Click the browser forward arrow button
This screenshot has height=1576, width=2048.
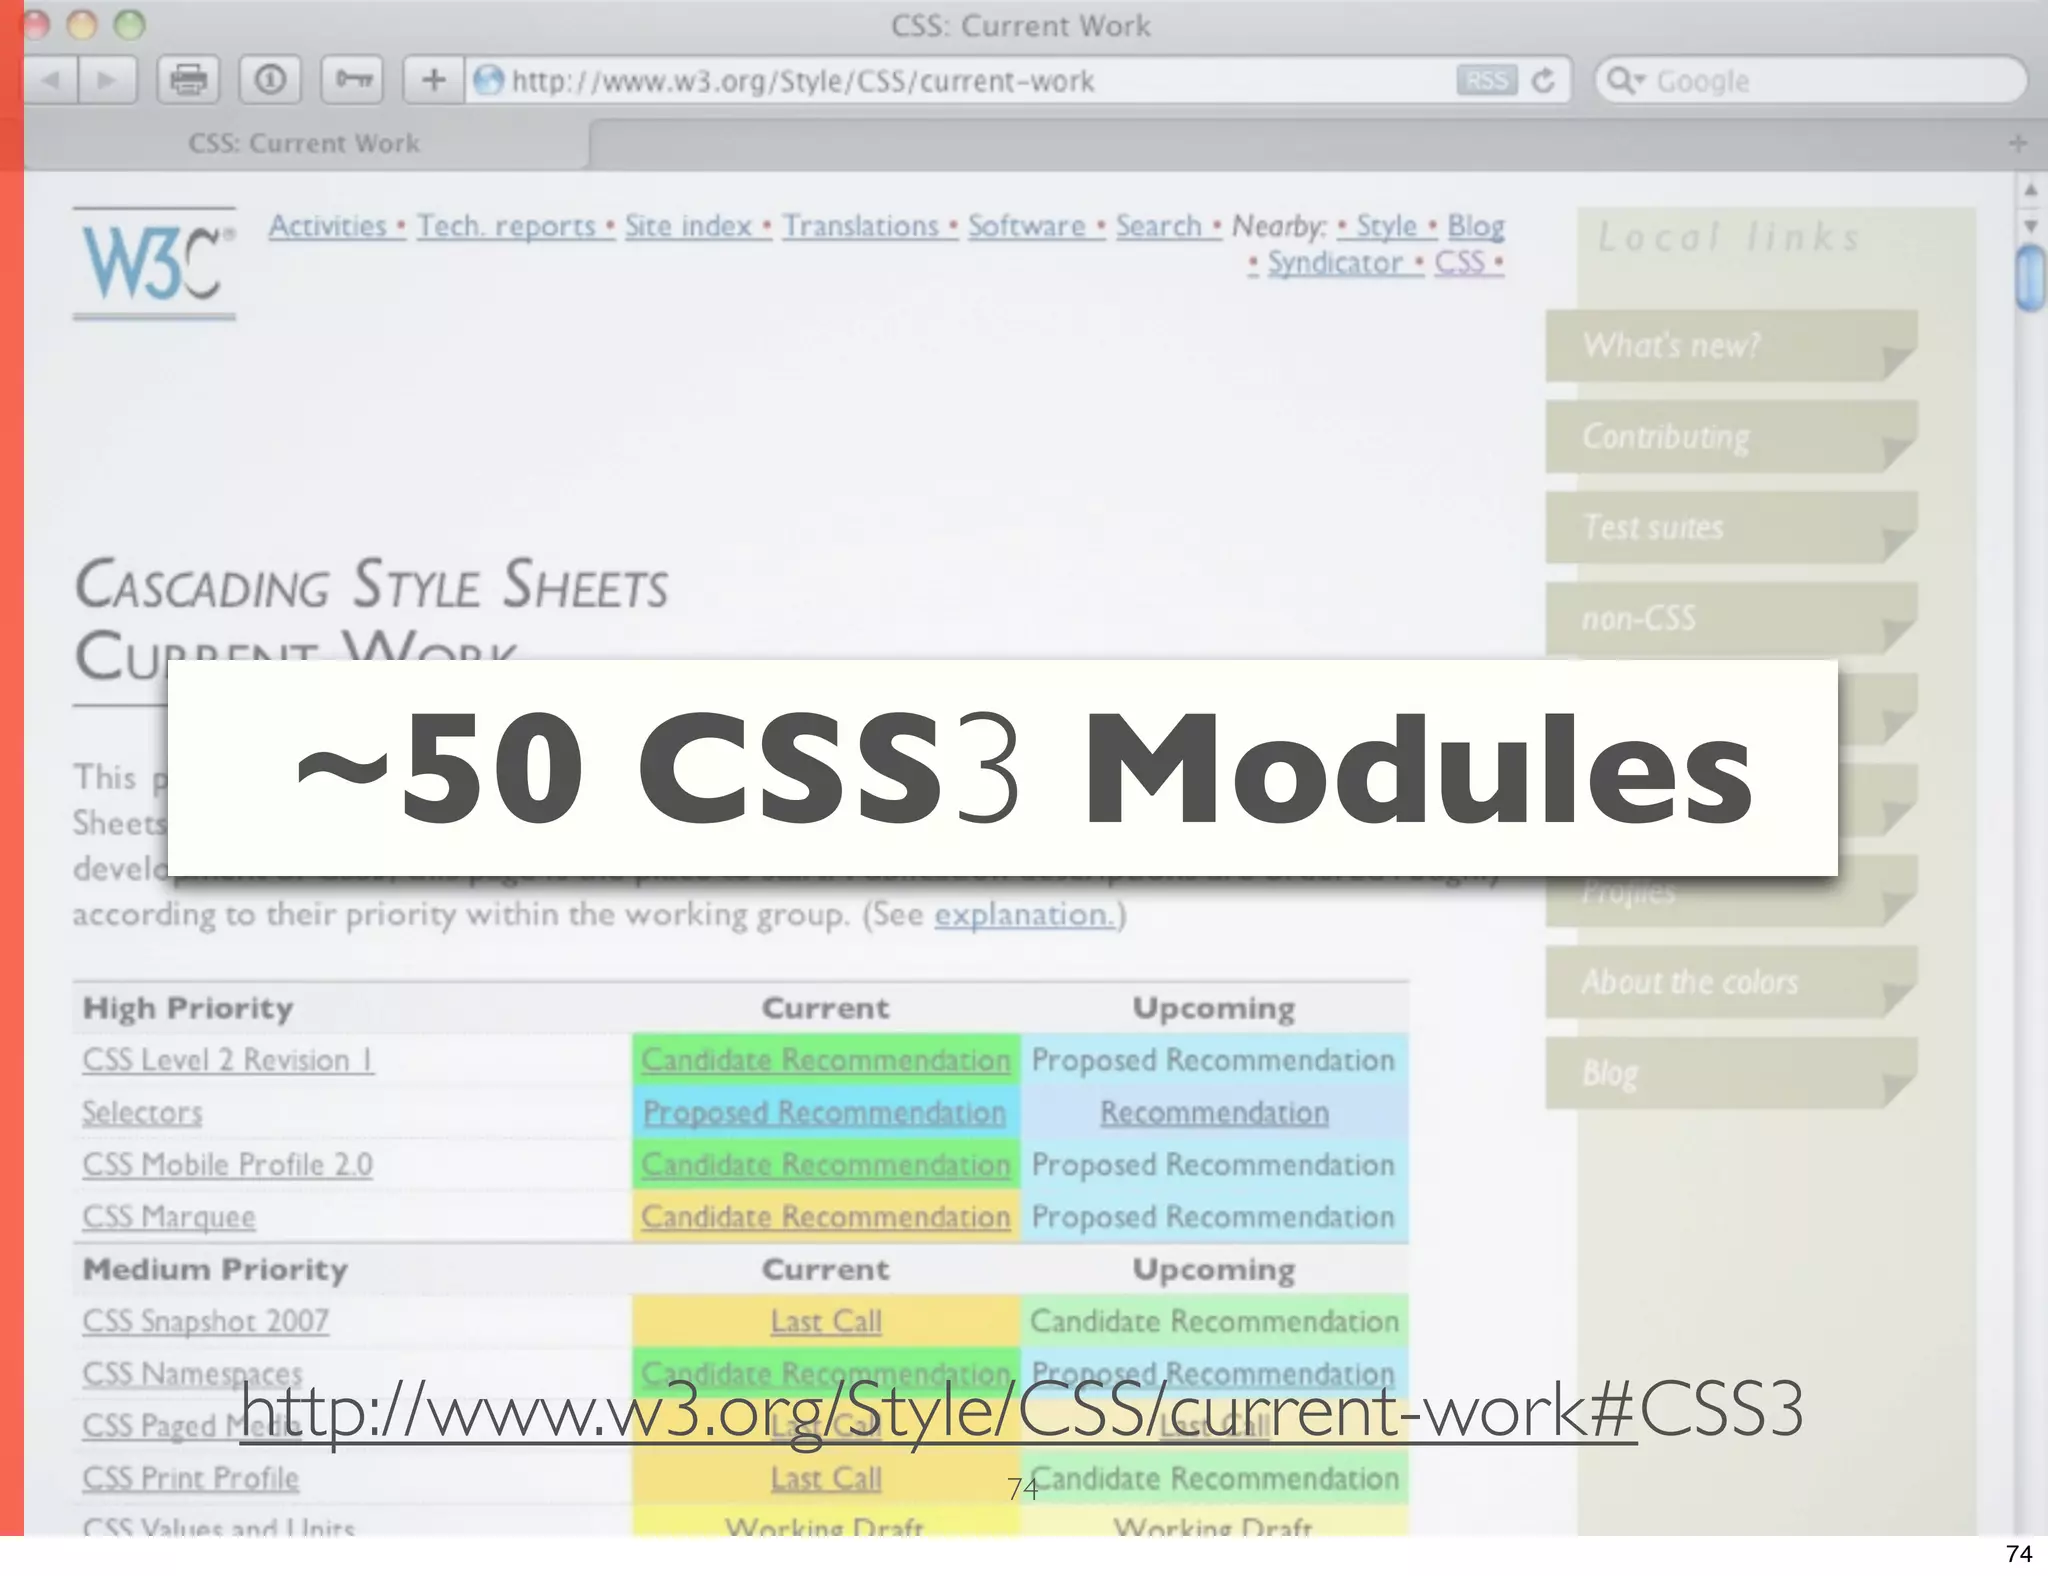[x=105, y=80]
